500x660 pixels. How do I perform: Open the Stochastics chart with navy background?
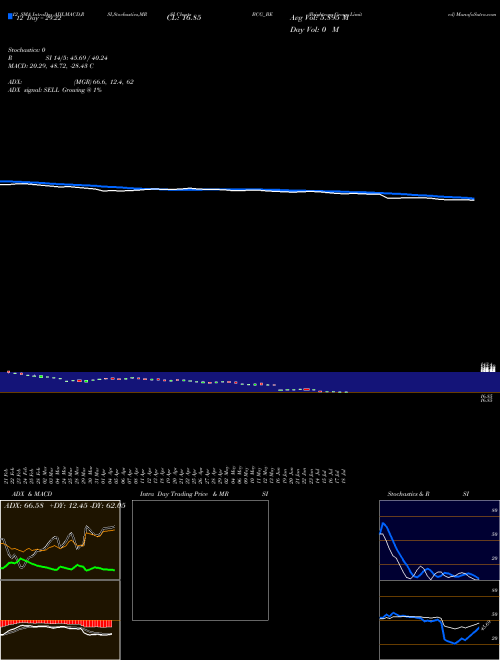click(439, 540)
